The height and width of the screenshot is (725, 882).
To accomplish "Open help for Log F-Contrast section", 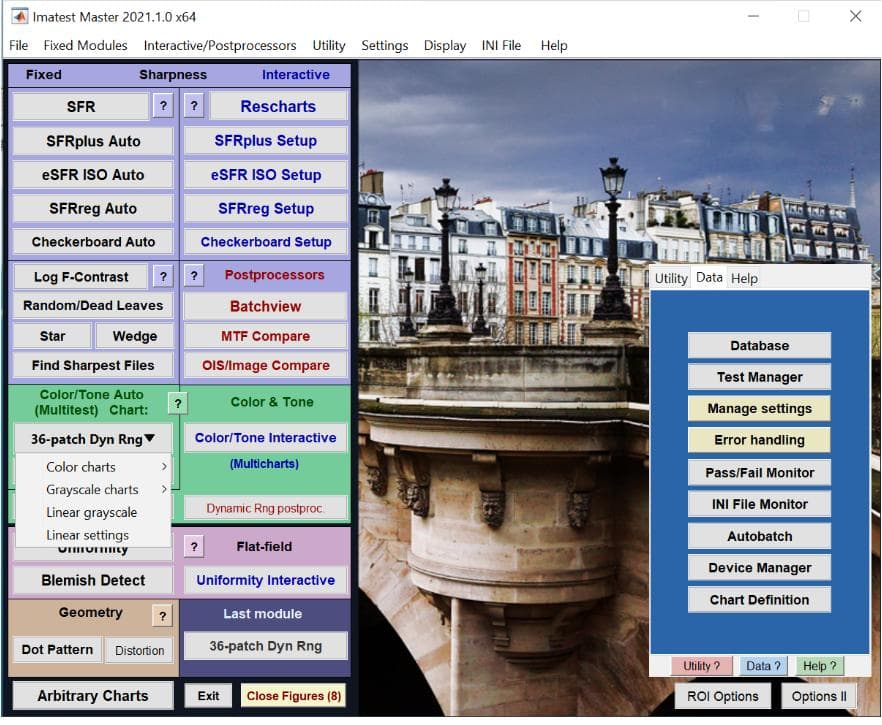I will (163, 276).
